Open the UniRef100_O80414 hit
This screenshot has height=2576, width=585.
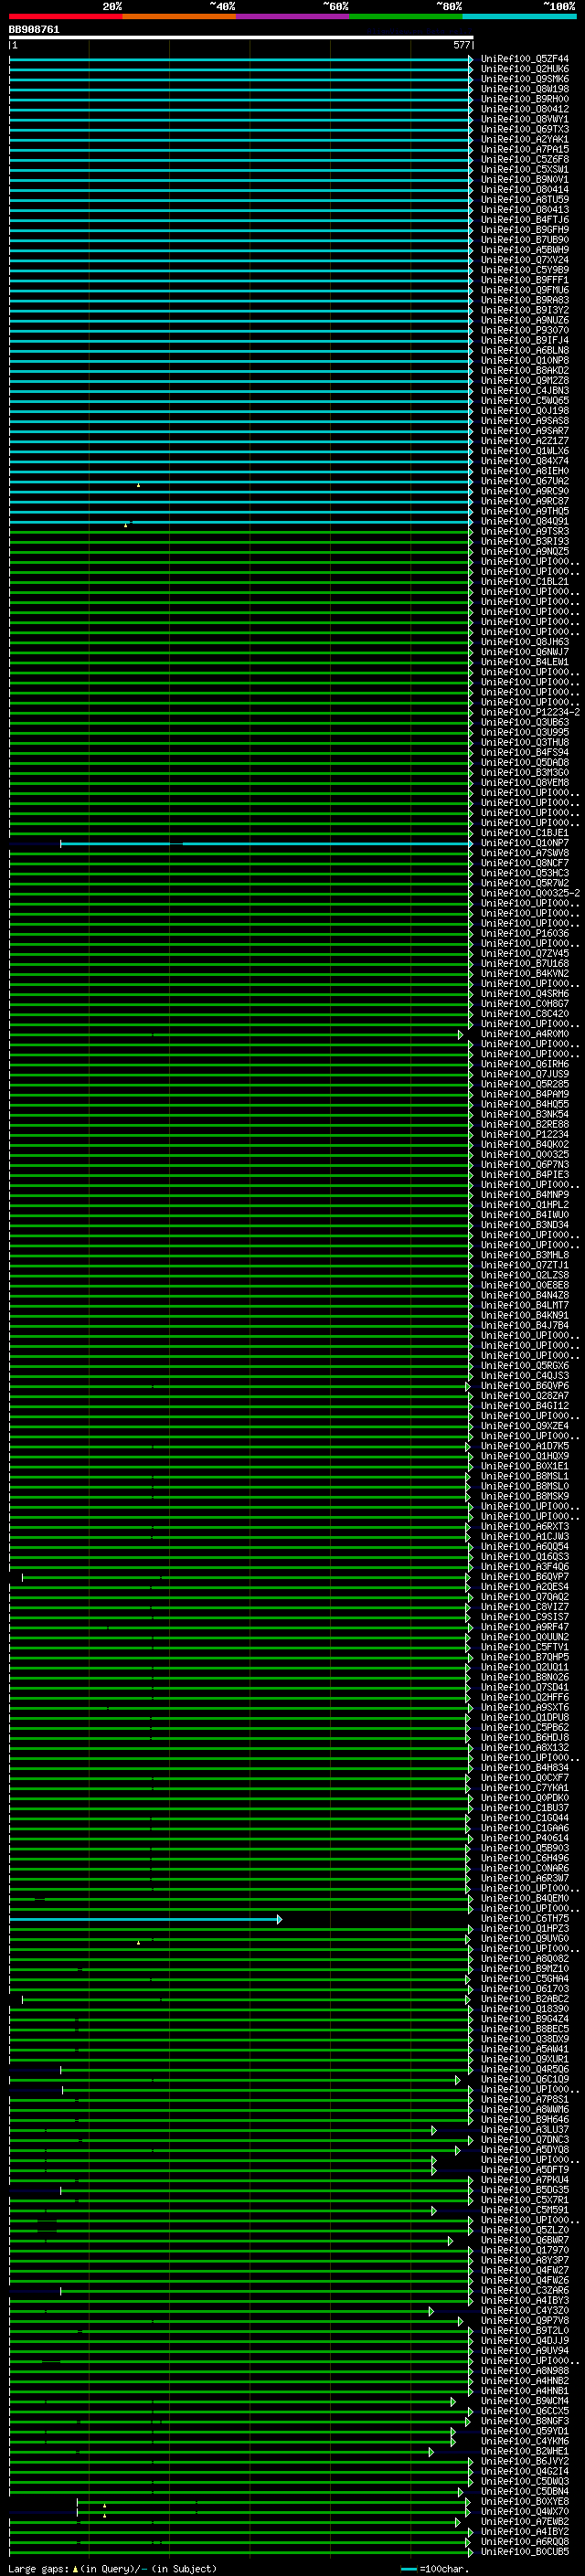click(x=525, y=189)
